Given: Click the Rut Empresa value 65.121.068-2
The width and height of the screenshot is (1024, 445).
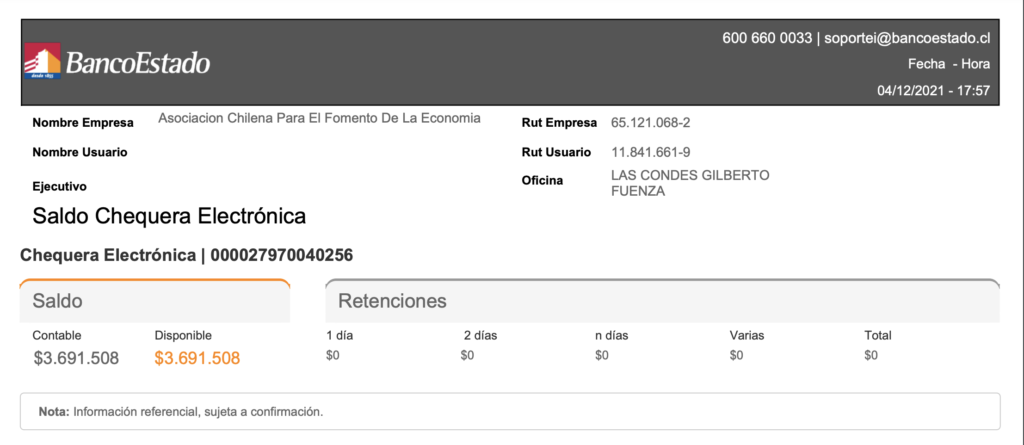Looking at the screenshot, I should (648, 123).
